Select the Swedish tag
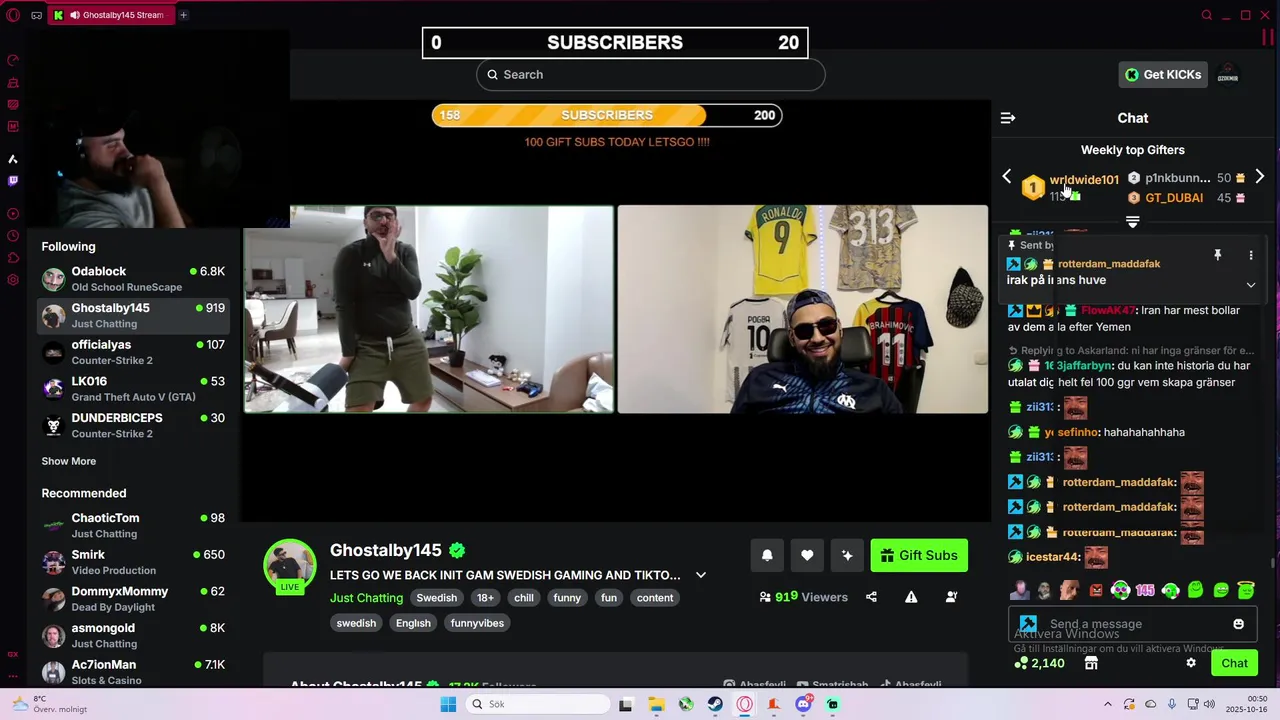This screenshot has height=720, width=1280. click(x=436, y=598)
